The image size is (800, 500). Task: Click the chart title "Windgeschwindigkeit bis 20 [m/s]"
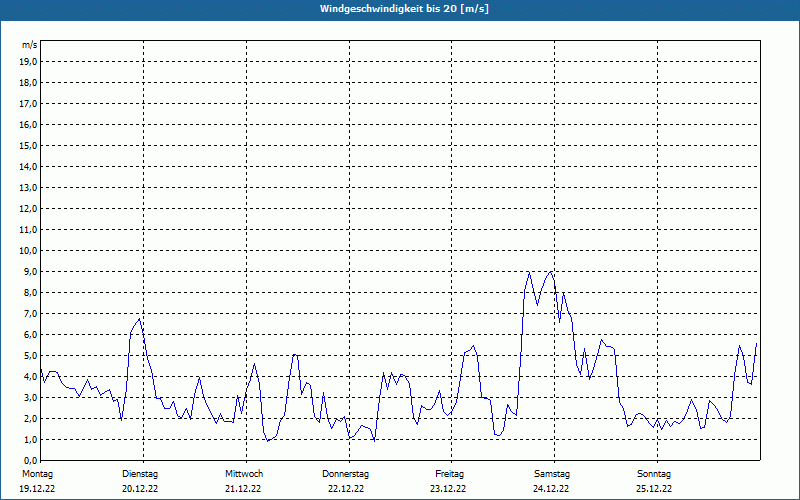(404, 9)
